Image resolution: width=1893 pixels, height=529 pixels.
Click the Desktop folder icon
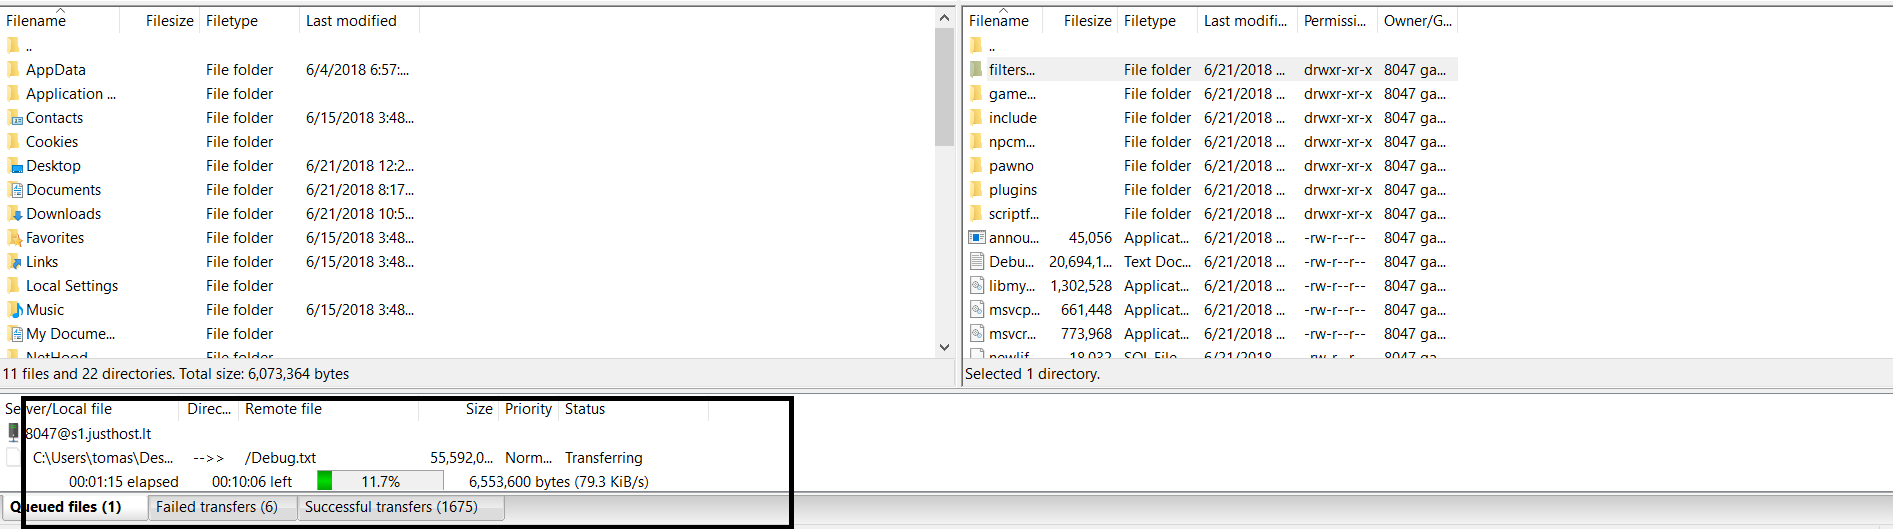tap(13, 165)
